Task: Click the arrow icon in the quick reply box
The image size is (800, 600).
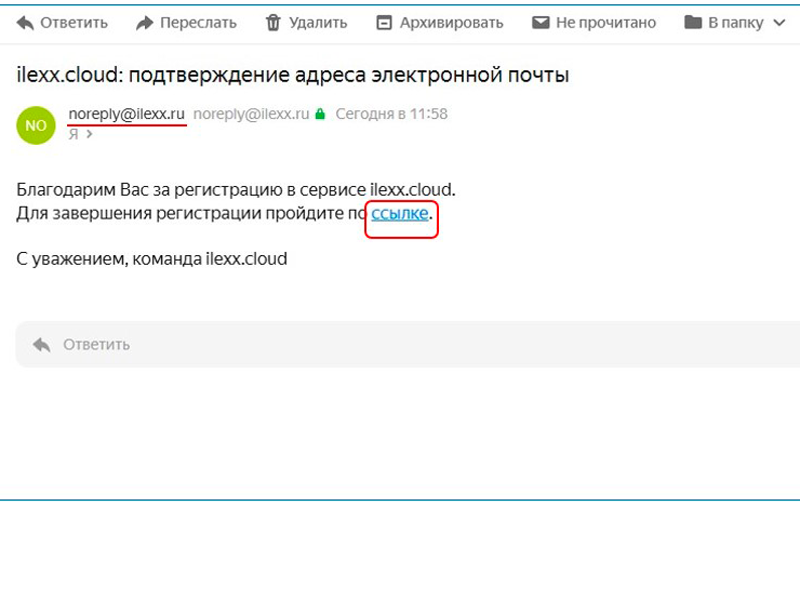Action: pos(41,344)
